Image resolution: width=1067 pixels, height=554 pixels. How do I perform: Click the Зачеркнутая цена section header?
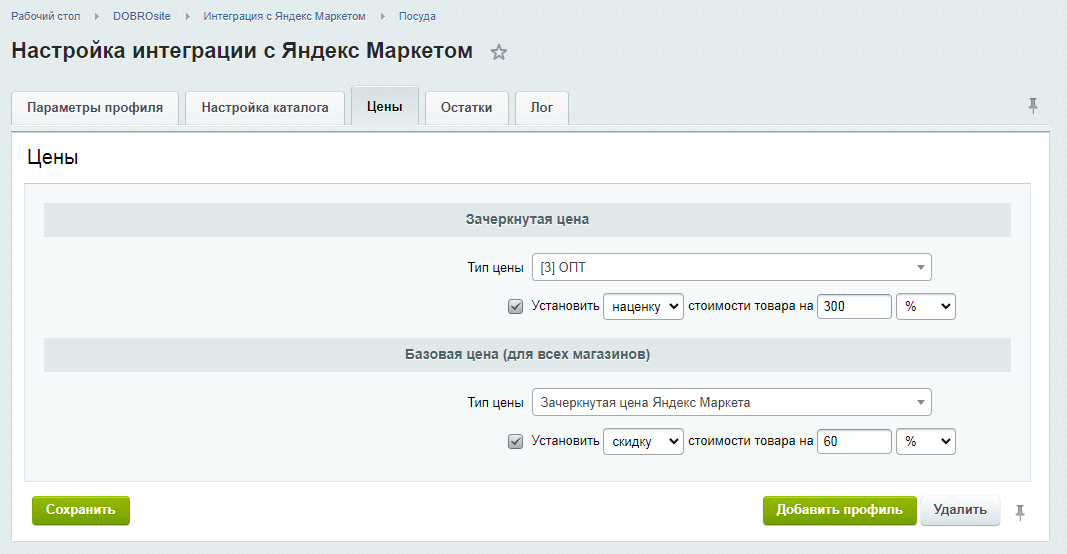tap(527, 220)
